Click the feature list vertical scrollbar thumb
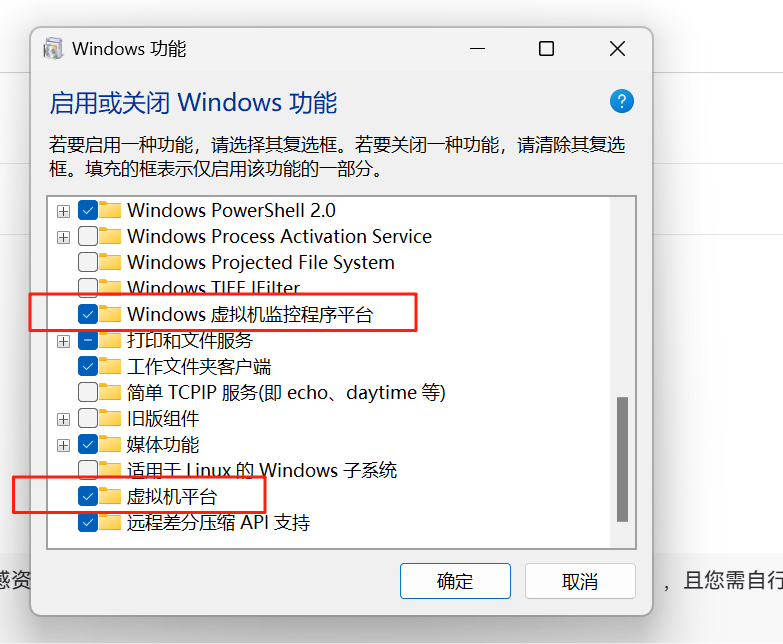This screenshot has width=783, height=644. (622, 459)
